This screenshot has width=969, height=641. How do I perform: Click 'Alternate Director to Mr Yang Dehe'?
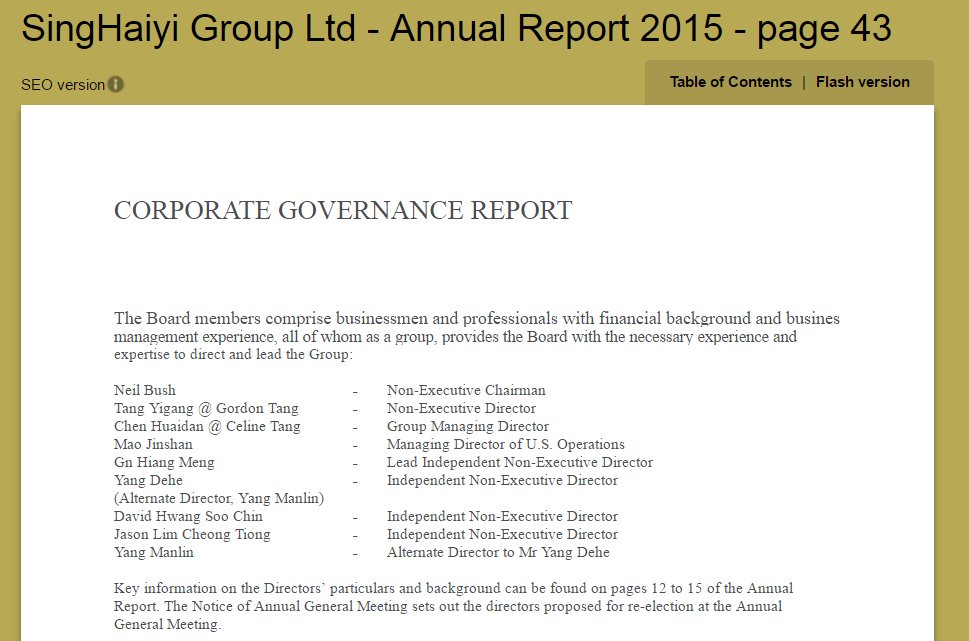498,552
